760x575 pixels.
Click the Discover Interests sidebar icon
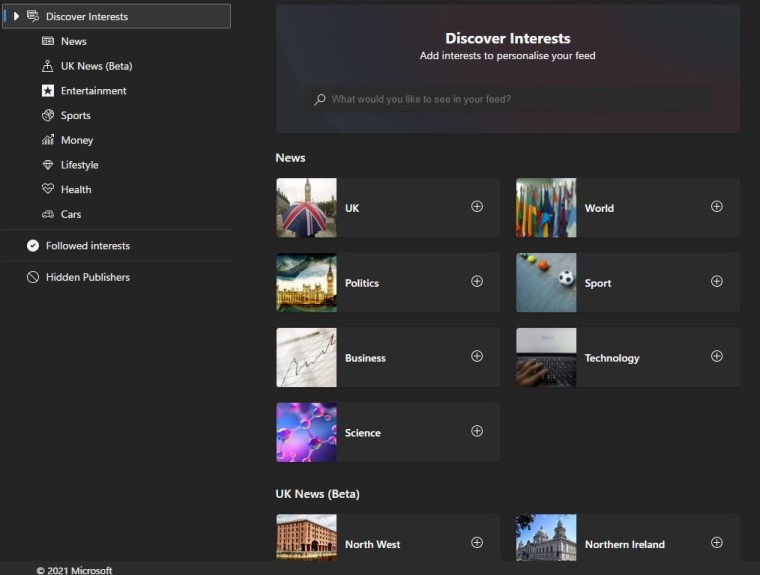pos(33,16)
